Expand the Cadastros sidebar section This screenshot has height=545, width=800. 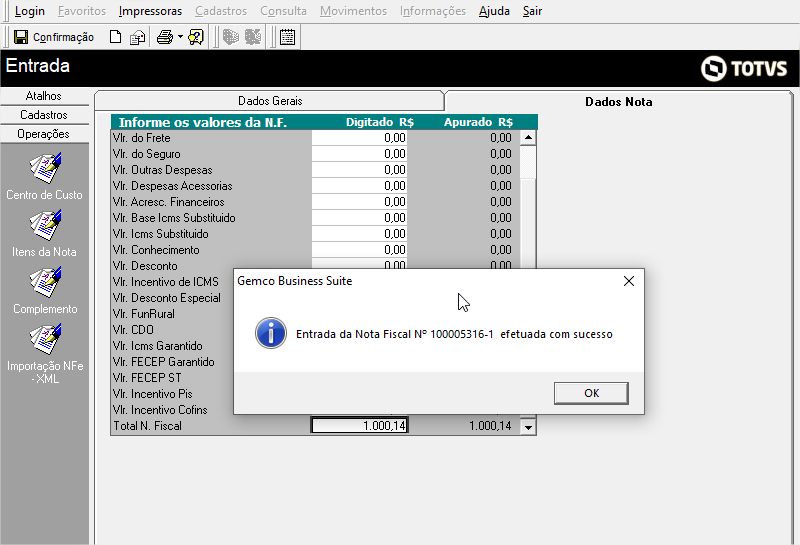pos(44,115)
